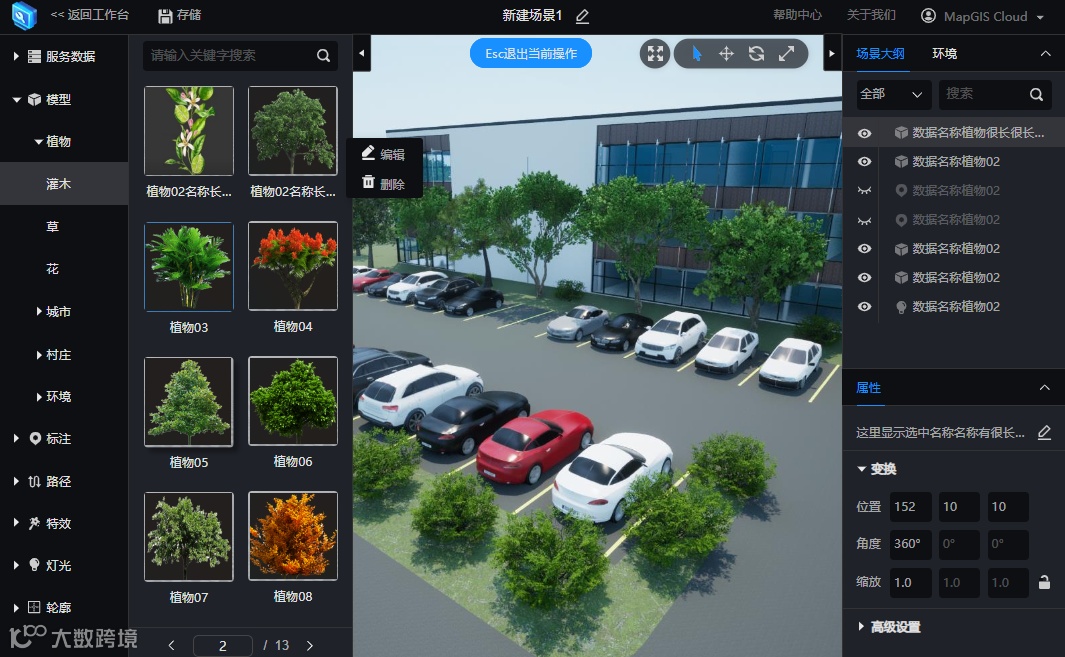Open 关于我们 link
The image size is (1065, 657).
[871, 15]
